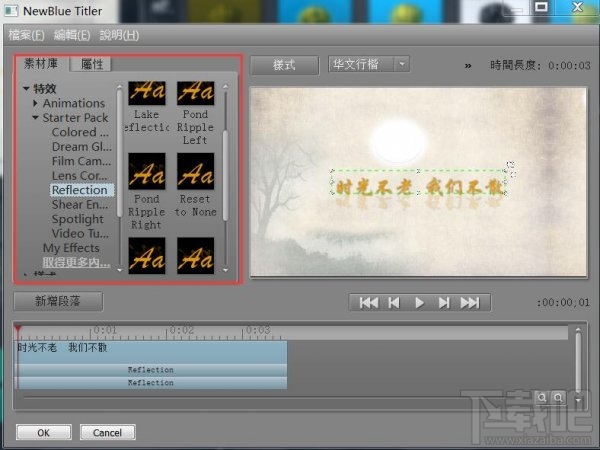
Task: Select the upper Reflection effect track
Action: click(151, 370)
